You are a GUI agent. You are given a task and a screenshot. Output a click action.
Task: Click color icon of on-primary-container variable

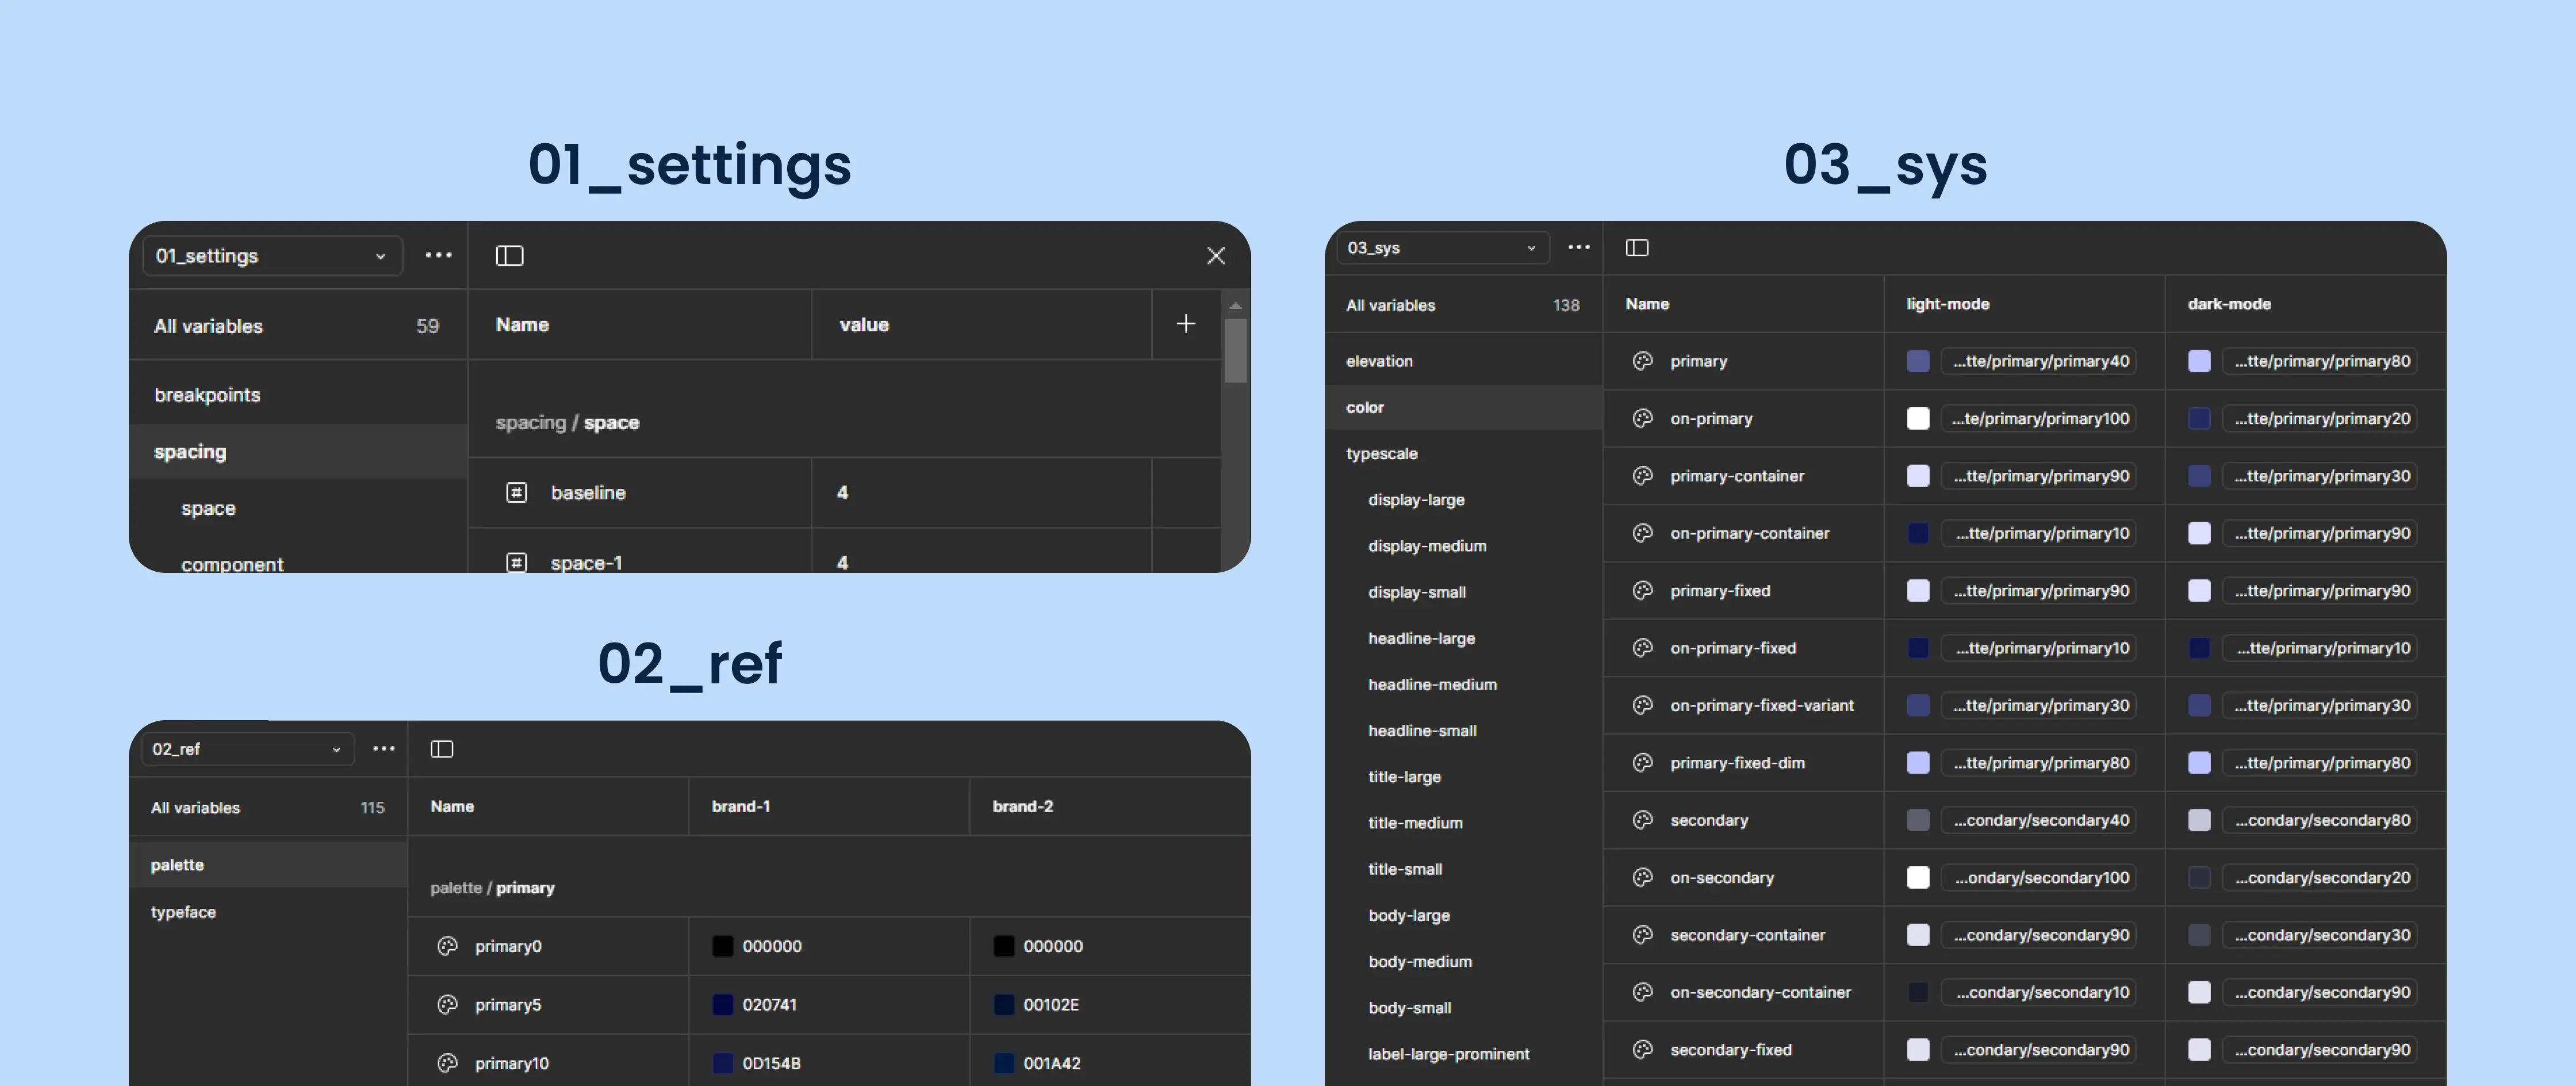coord(1642,533)
